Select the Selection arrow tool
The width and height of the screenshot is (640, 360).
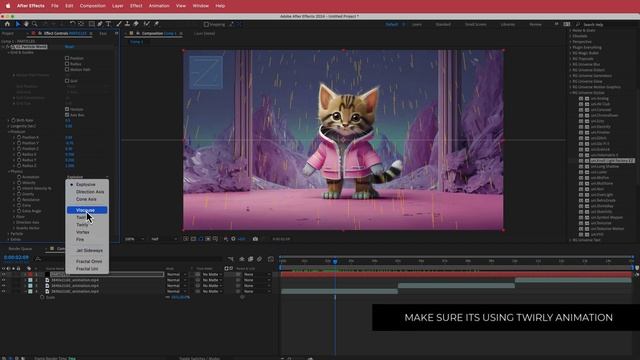[x=18, y=24]
